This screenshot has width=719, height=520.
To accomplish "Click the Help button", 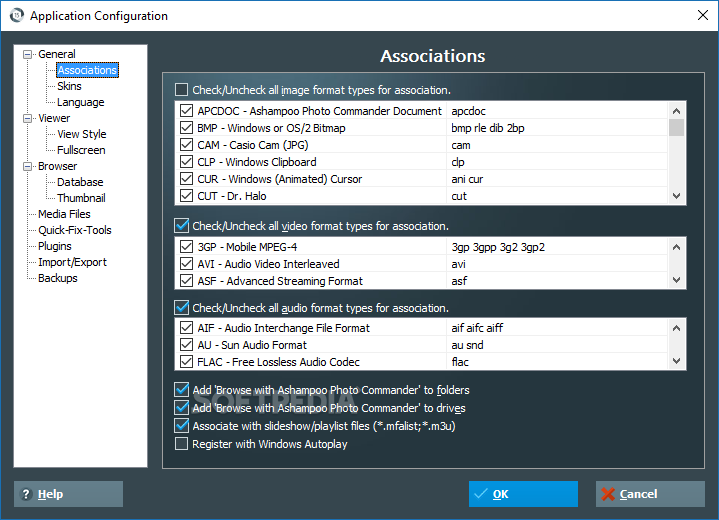I will point(68,494).
